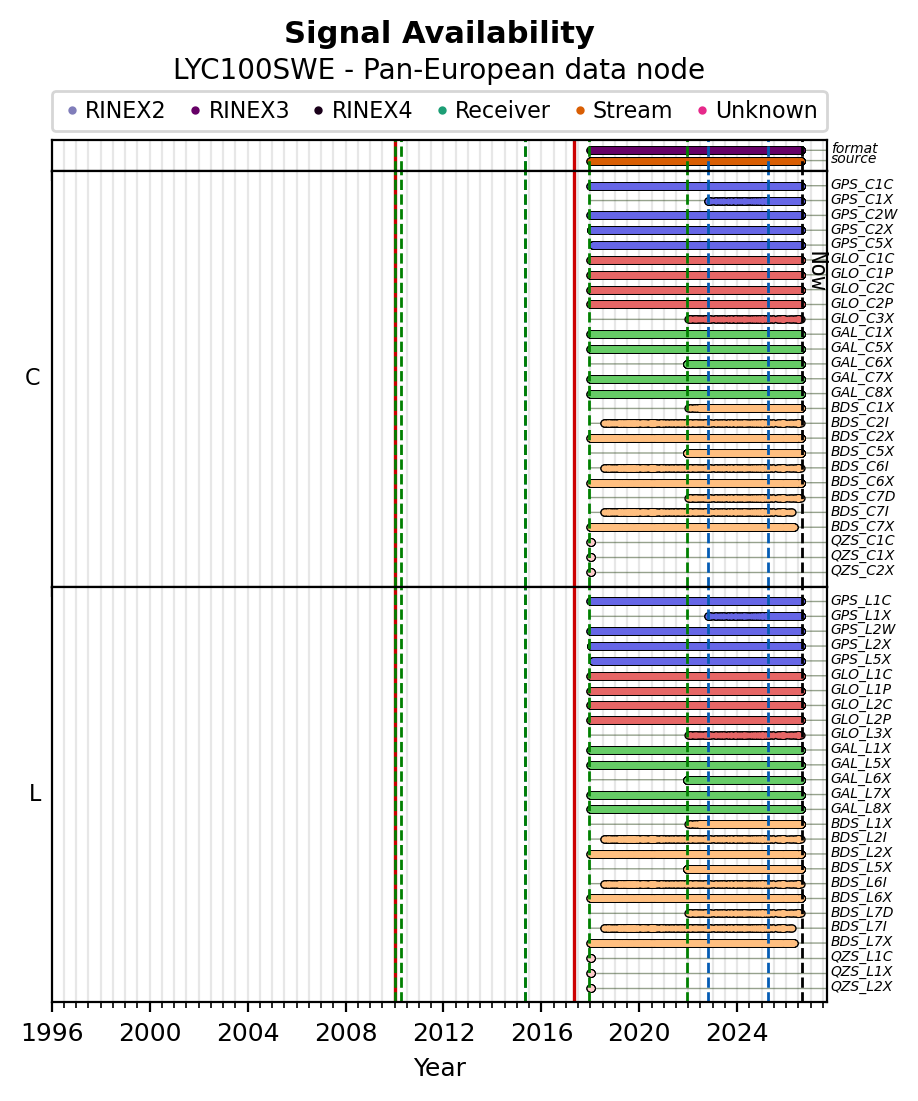Select the BDS_L2I row label
This screenshot has height=1101, width=918.
click(x=859, y=838)
